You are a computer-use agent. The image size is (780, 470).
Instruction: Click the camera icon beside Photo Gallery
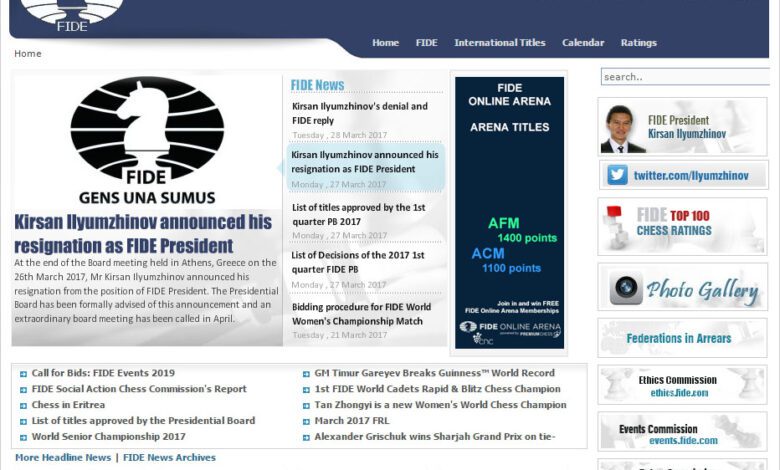click(626, 287)
